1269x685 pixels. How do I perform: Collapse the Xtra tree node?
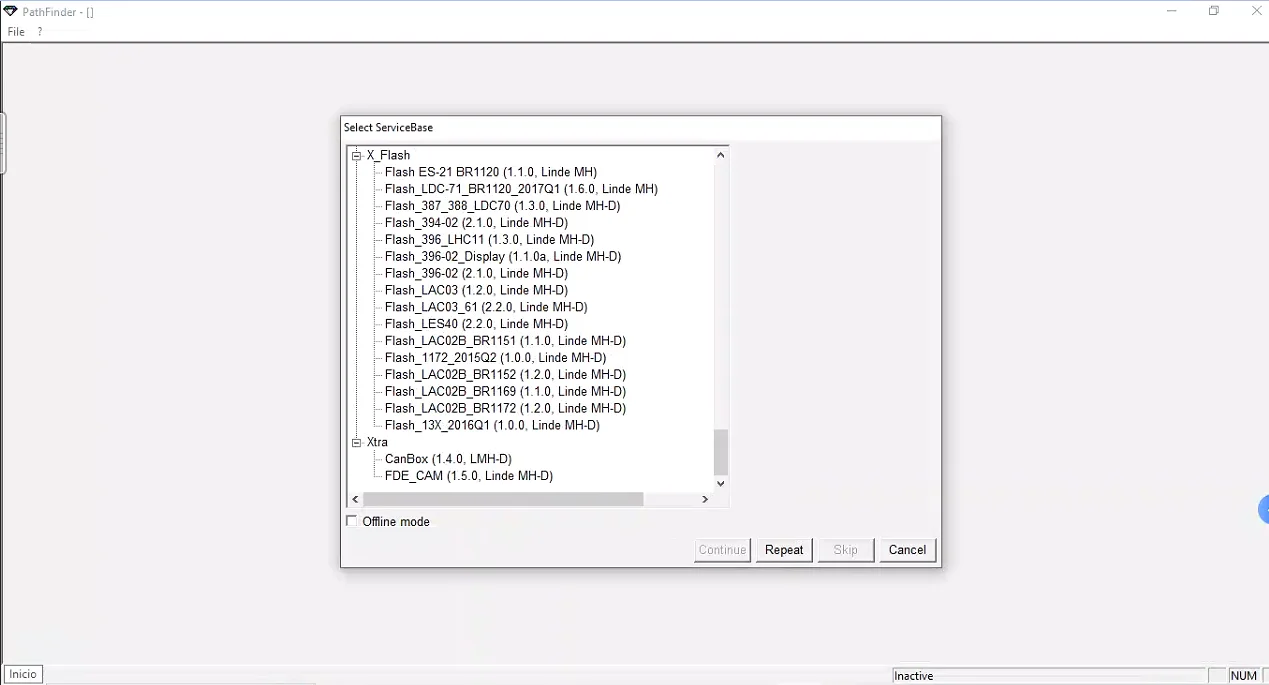356,442
